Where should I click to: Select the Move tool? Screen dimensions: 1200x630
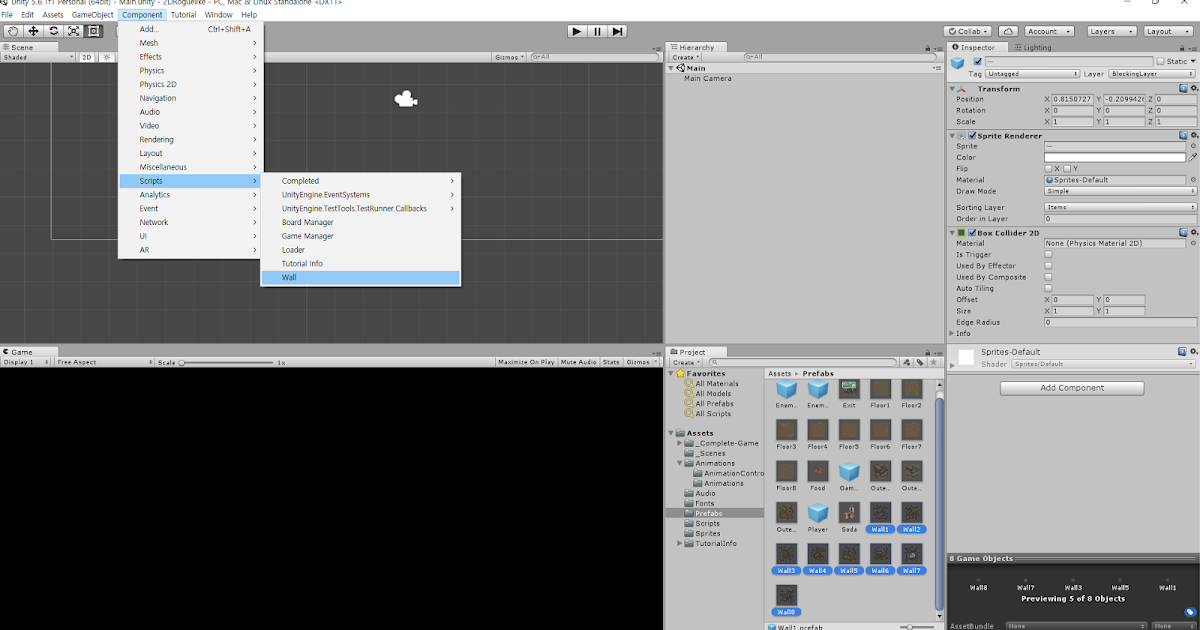(x=33, y=31)
